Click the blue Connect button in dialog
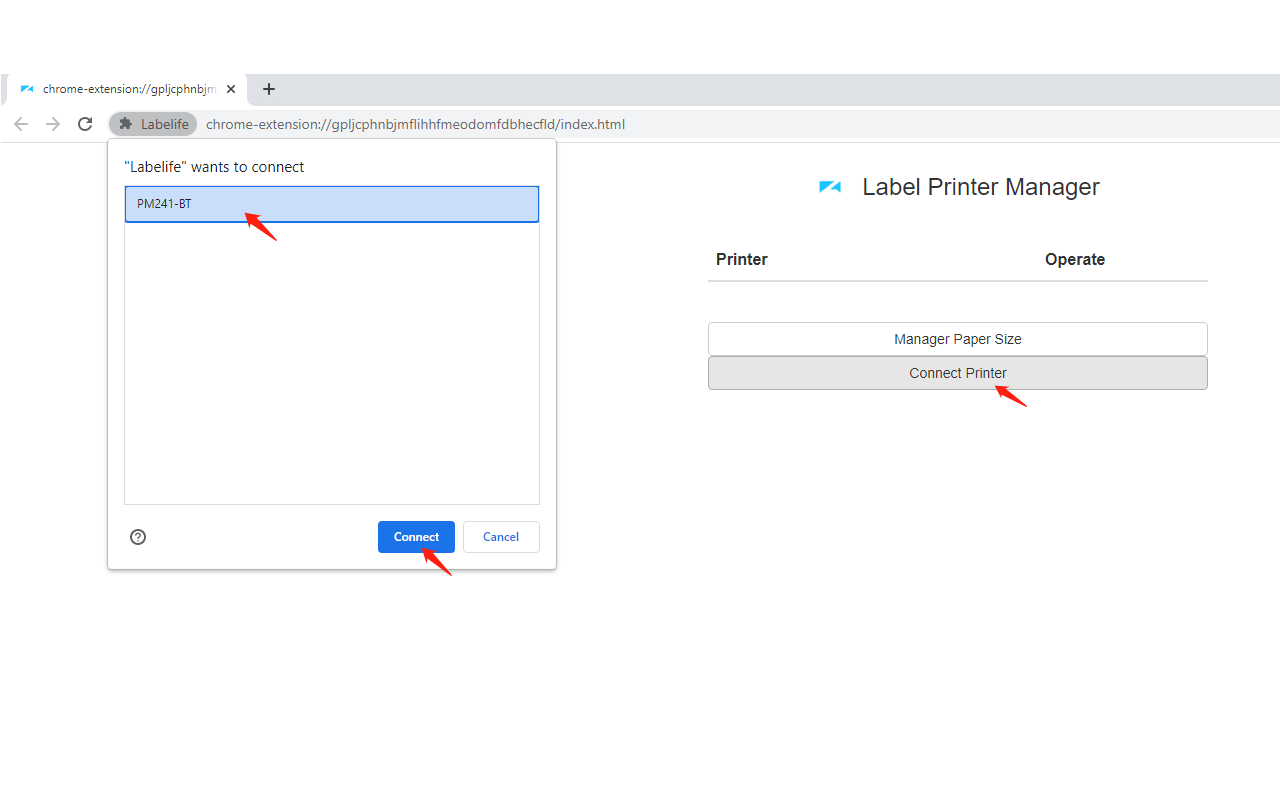This screenshot has height=800, width=1280. (416, 537)
